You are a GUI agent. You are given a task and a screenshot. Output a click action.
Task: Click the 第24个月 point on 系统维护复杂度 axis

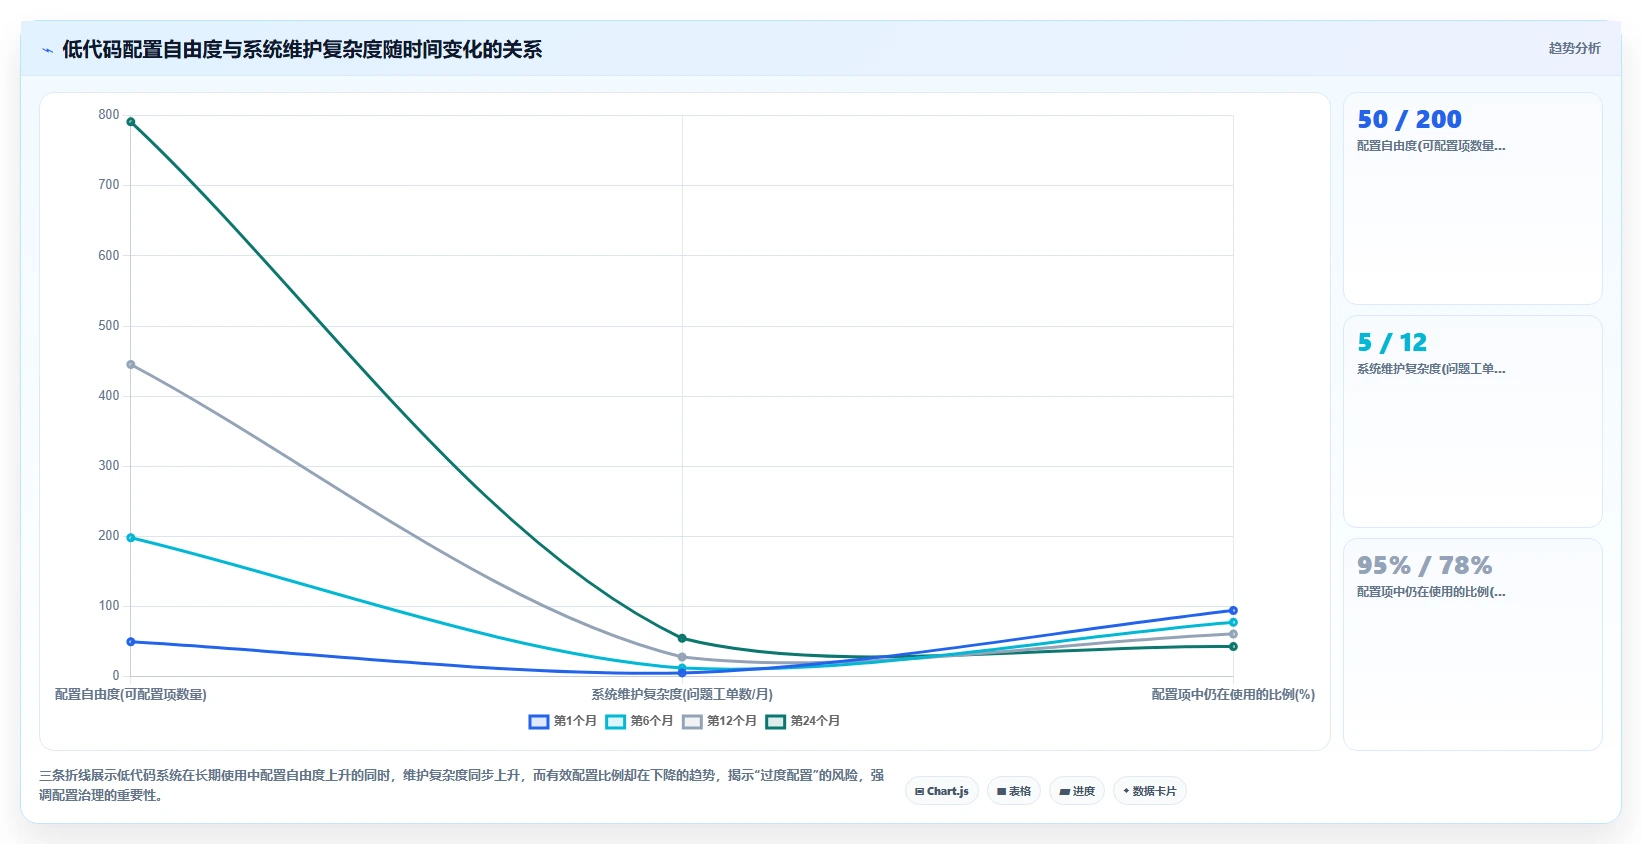click(682, 638)
